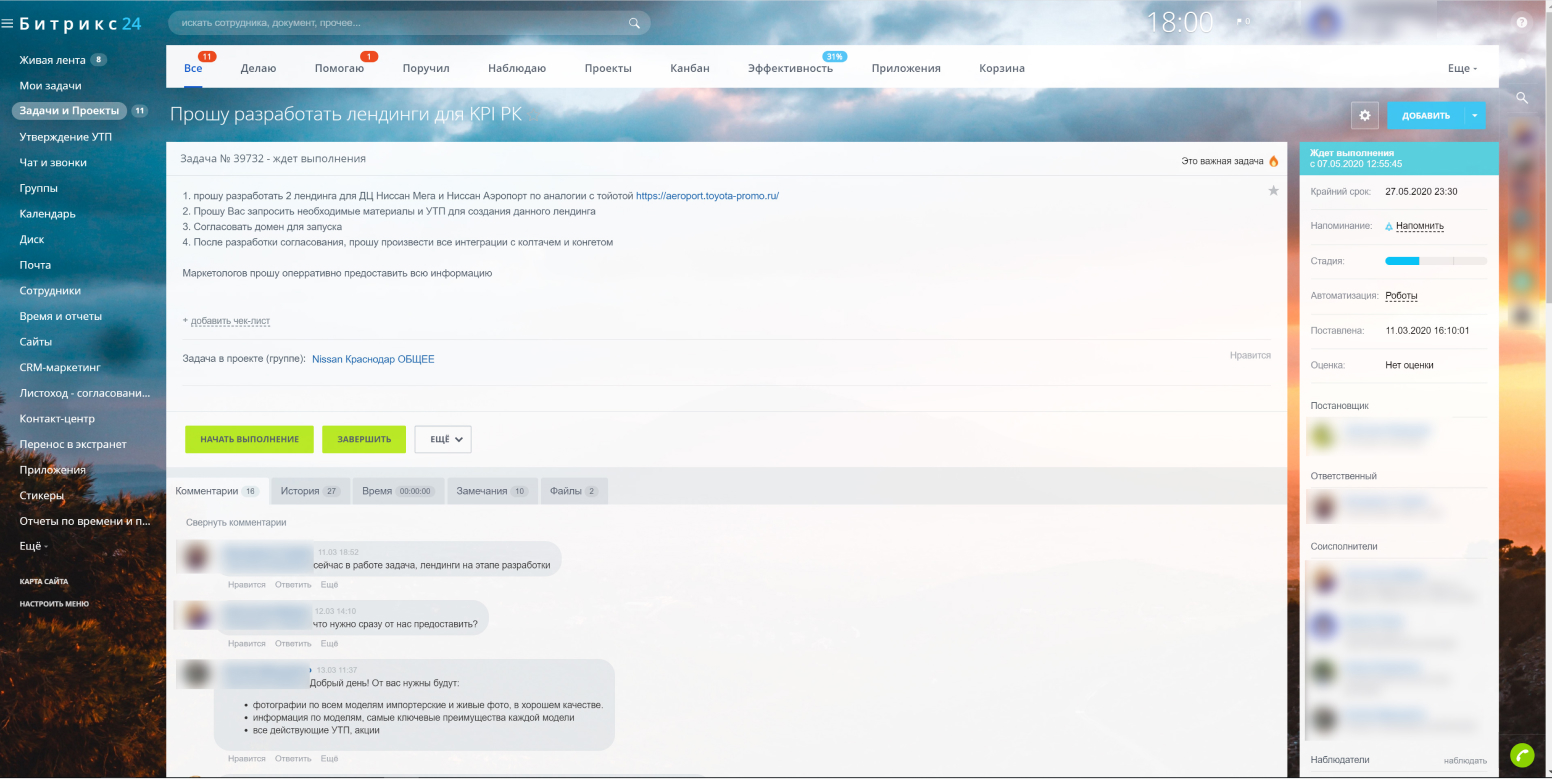1552x779 pixels.
Task: Open CRM-маркетинг in the sidebar
Action: coord(60,367)
